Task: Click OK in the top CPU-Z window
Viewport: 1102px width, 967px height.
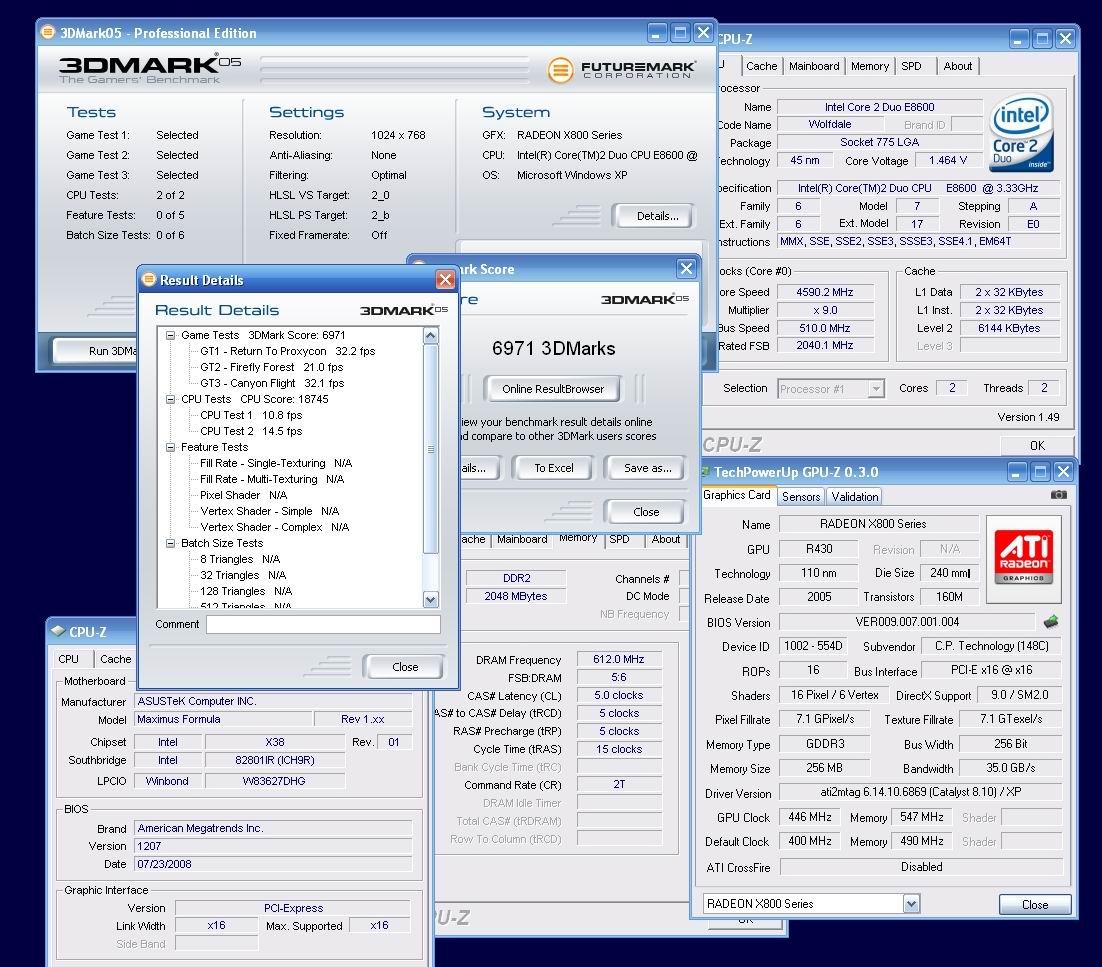Action: click(1037, 446)
